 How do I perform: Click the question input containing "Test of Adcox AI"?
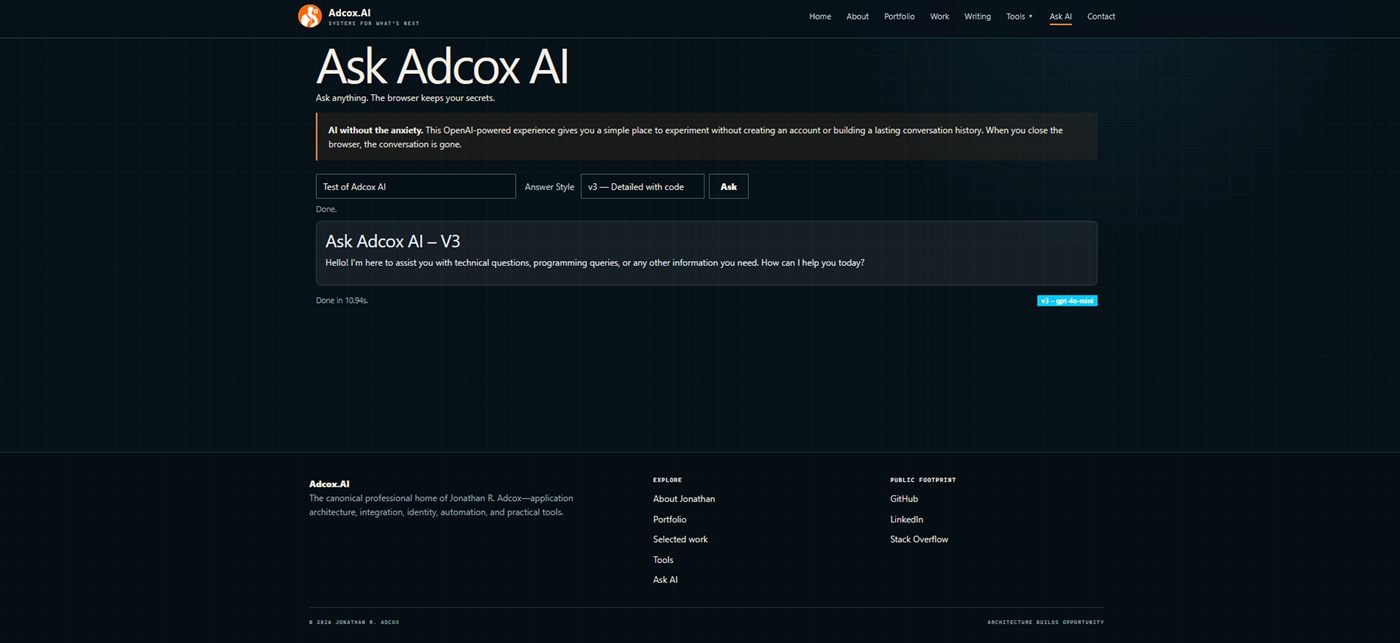(416, 186)
